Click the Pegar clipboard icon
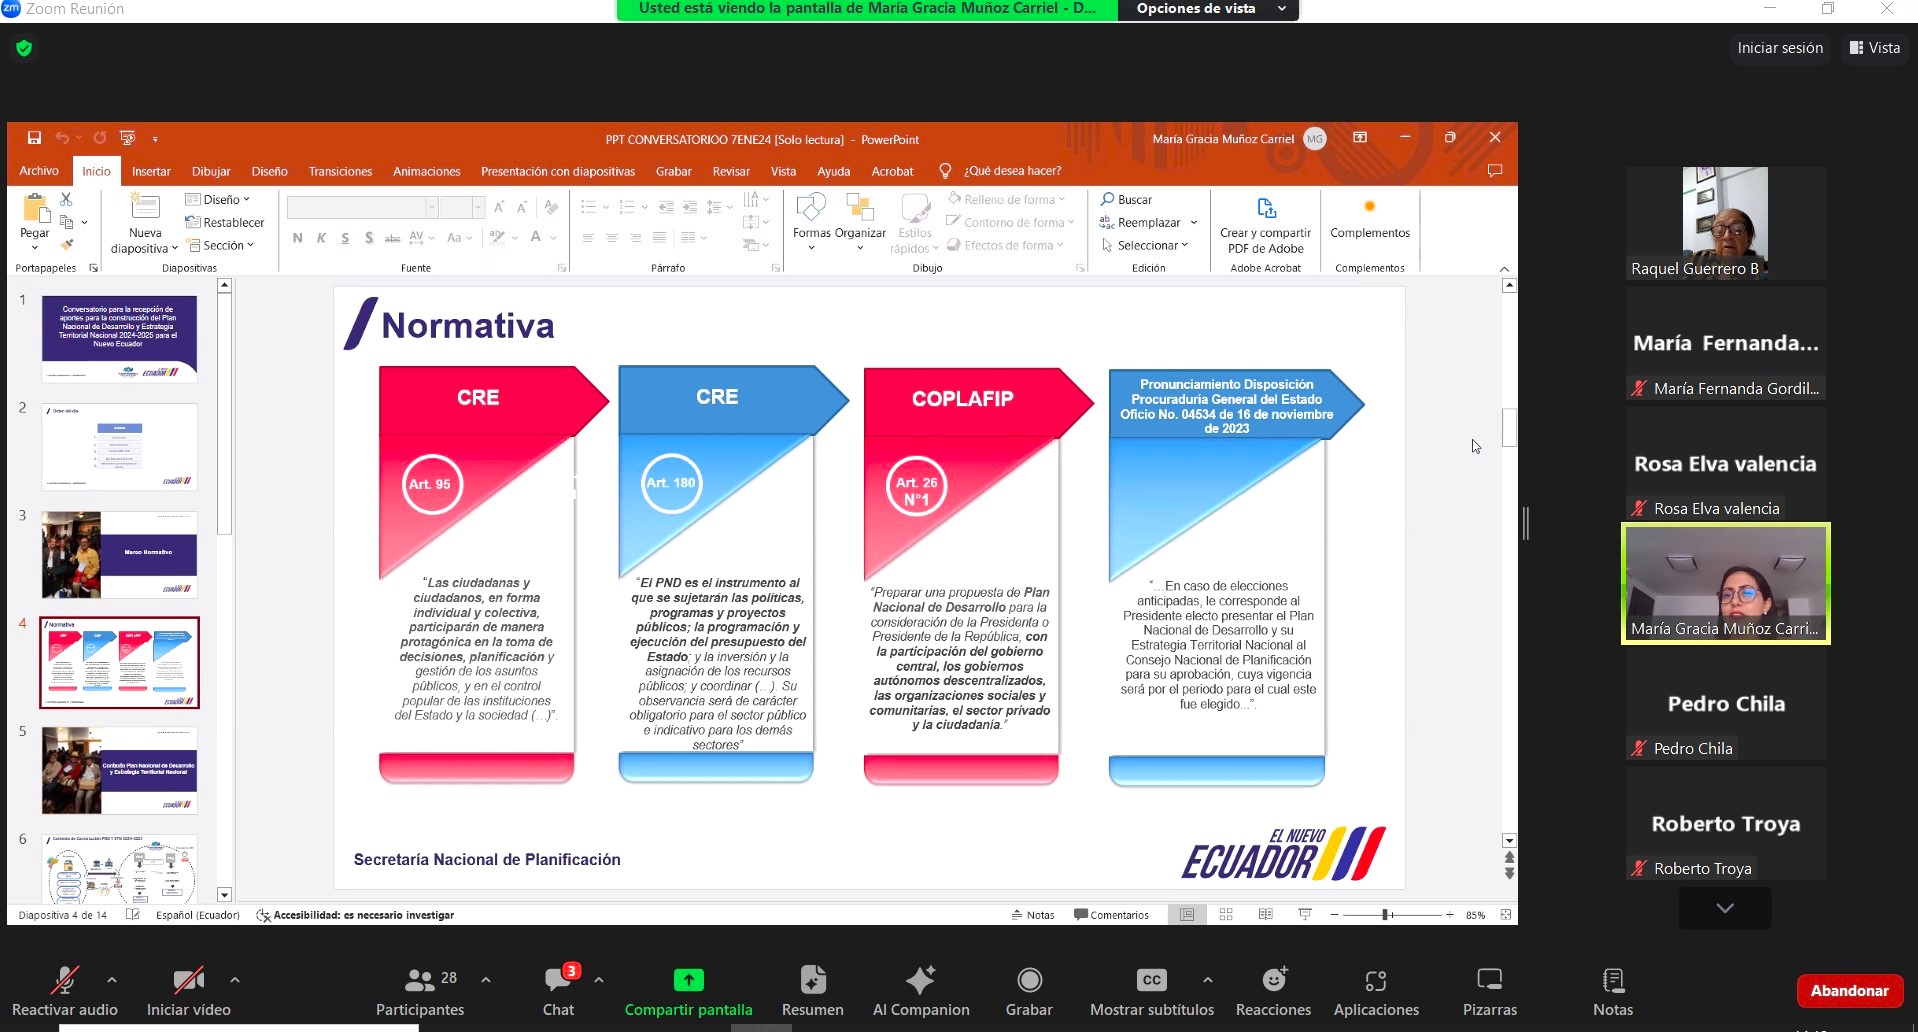This screenshot has width=1918, height=1032. pyautogui.click(x=36, y=208)
